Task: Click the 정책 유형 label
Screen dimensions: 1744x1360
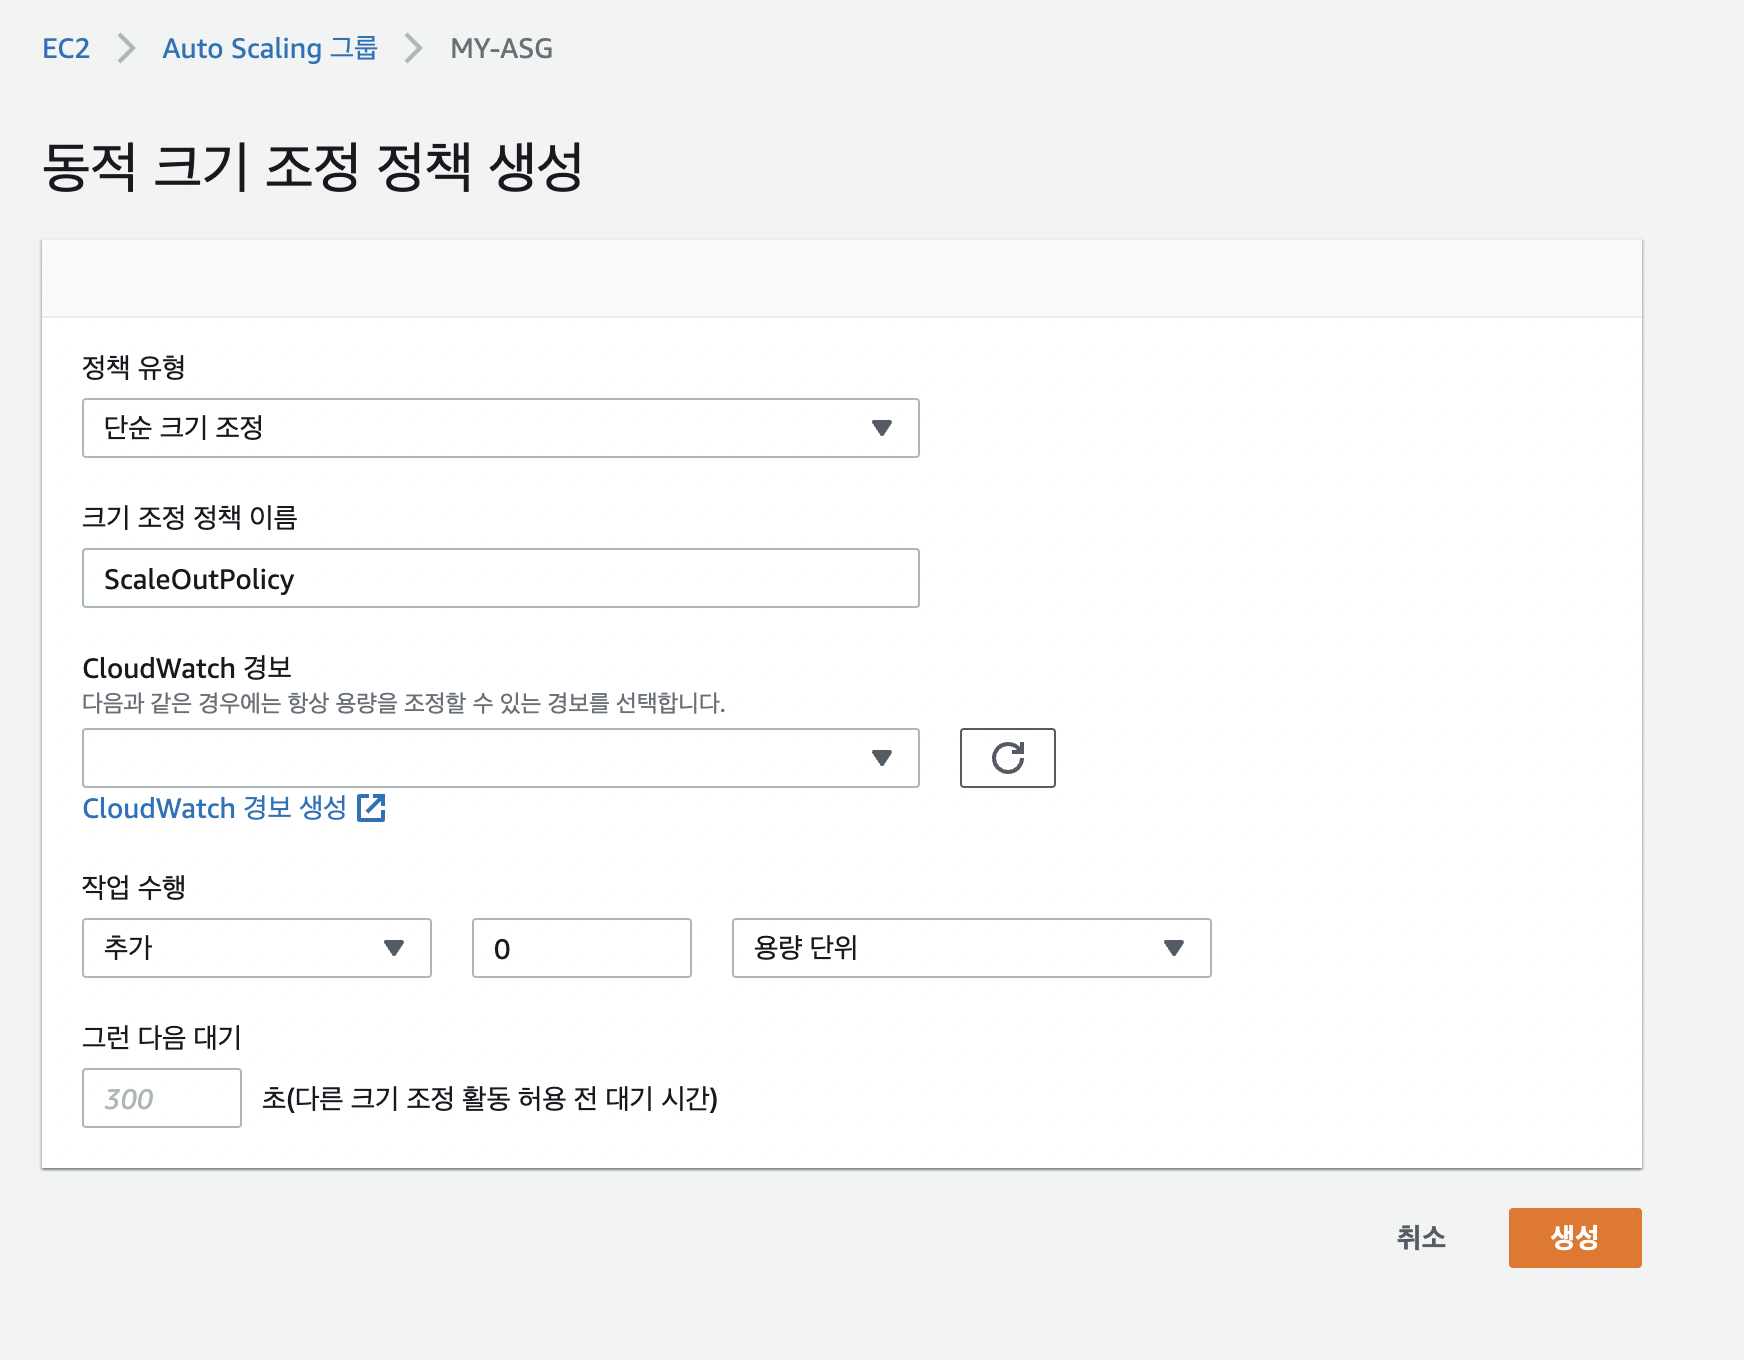Action: point(134,367)
